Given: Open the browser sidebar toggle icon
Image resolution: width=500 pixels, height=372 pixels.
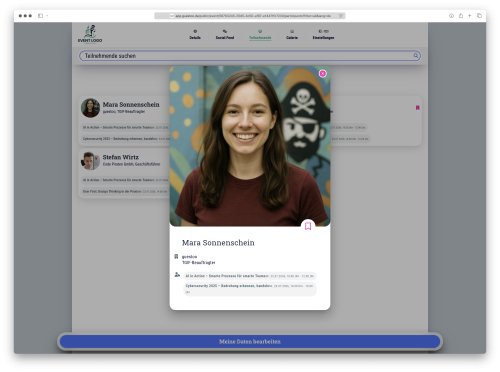Looking at the screenshot, I should (x=41, y=16).
